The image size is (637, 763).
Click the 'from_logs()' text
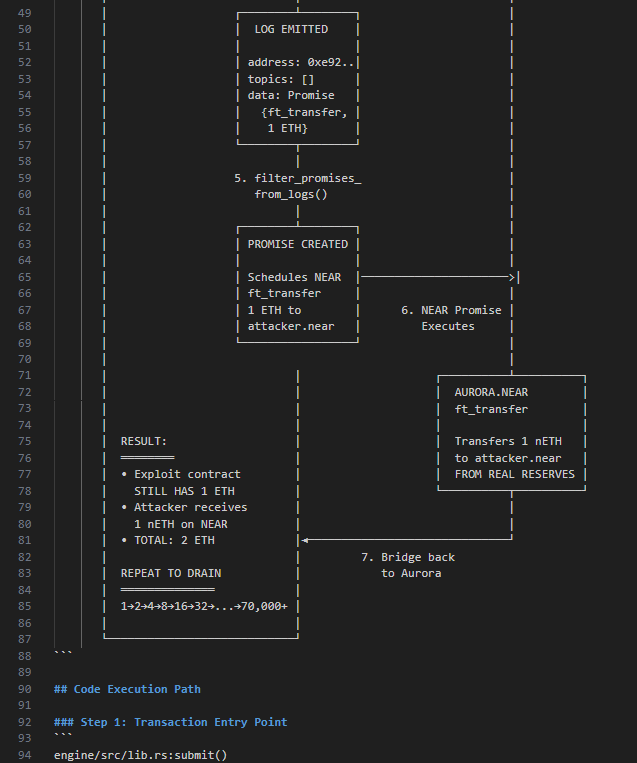tap(291, 194)
